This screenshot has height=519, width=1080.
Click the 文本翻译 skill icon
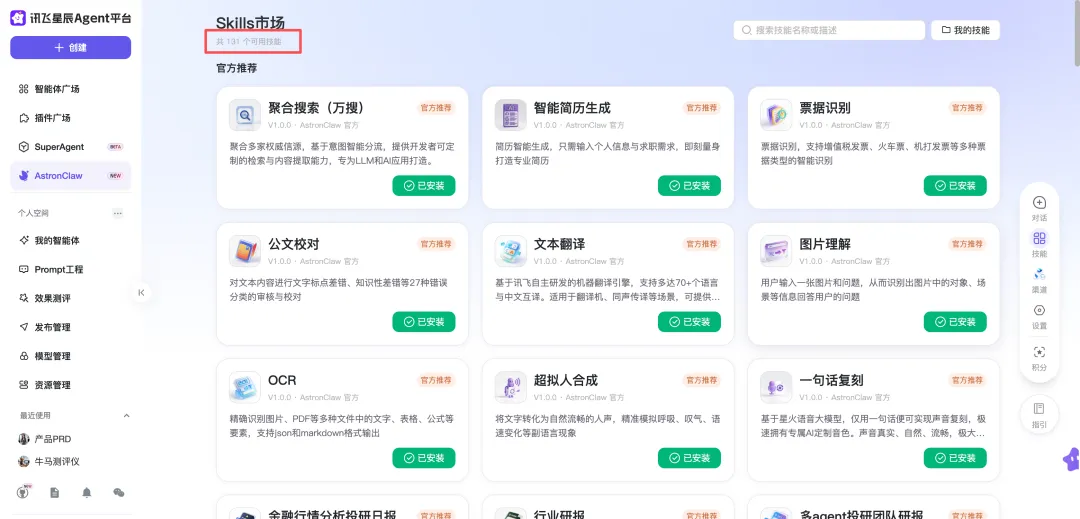[x=510, y=251]
